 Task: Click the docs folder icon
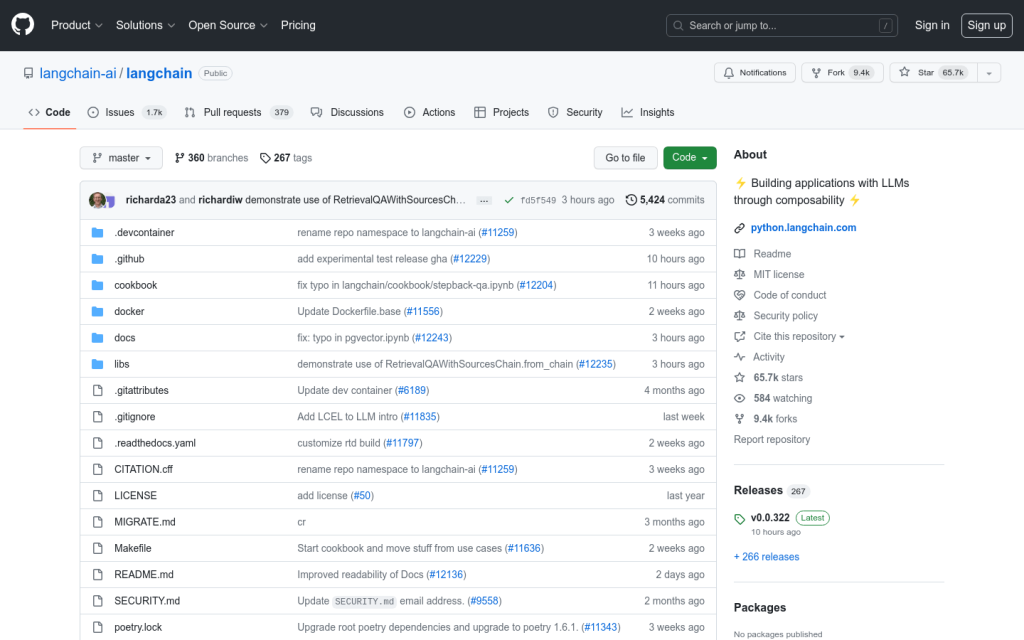click(97, 338)
